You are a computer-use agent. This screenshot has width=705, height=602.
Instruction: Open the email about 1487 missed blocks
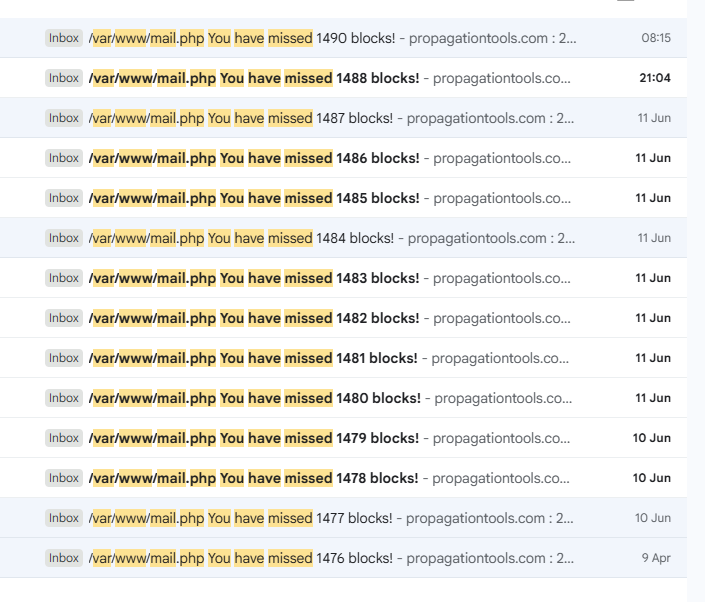click(x=343, y=118)
